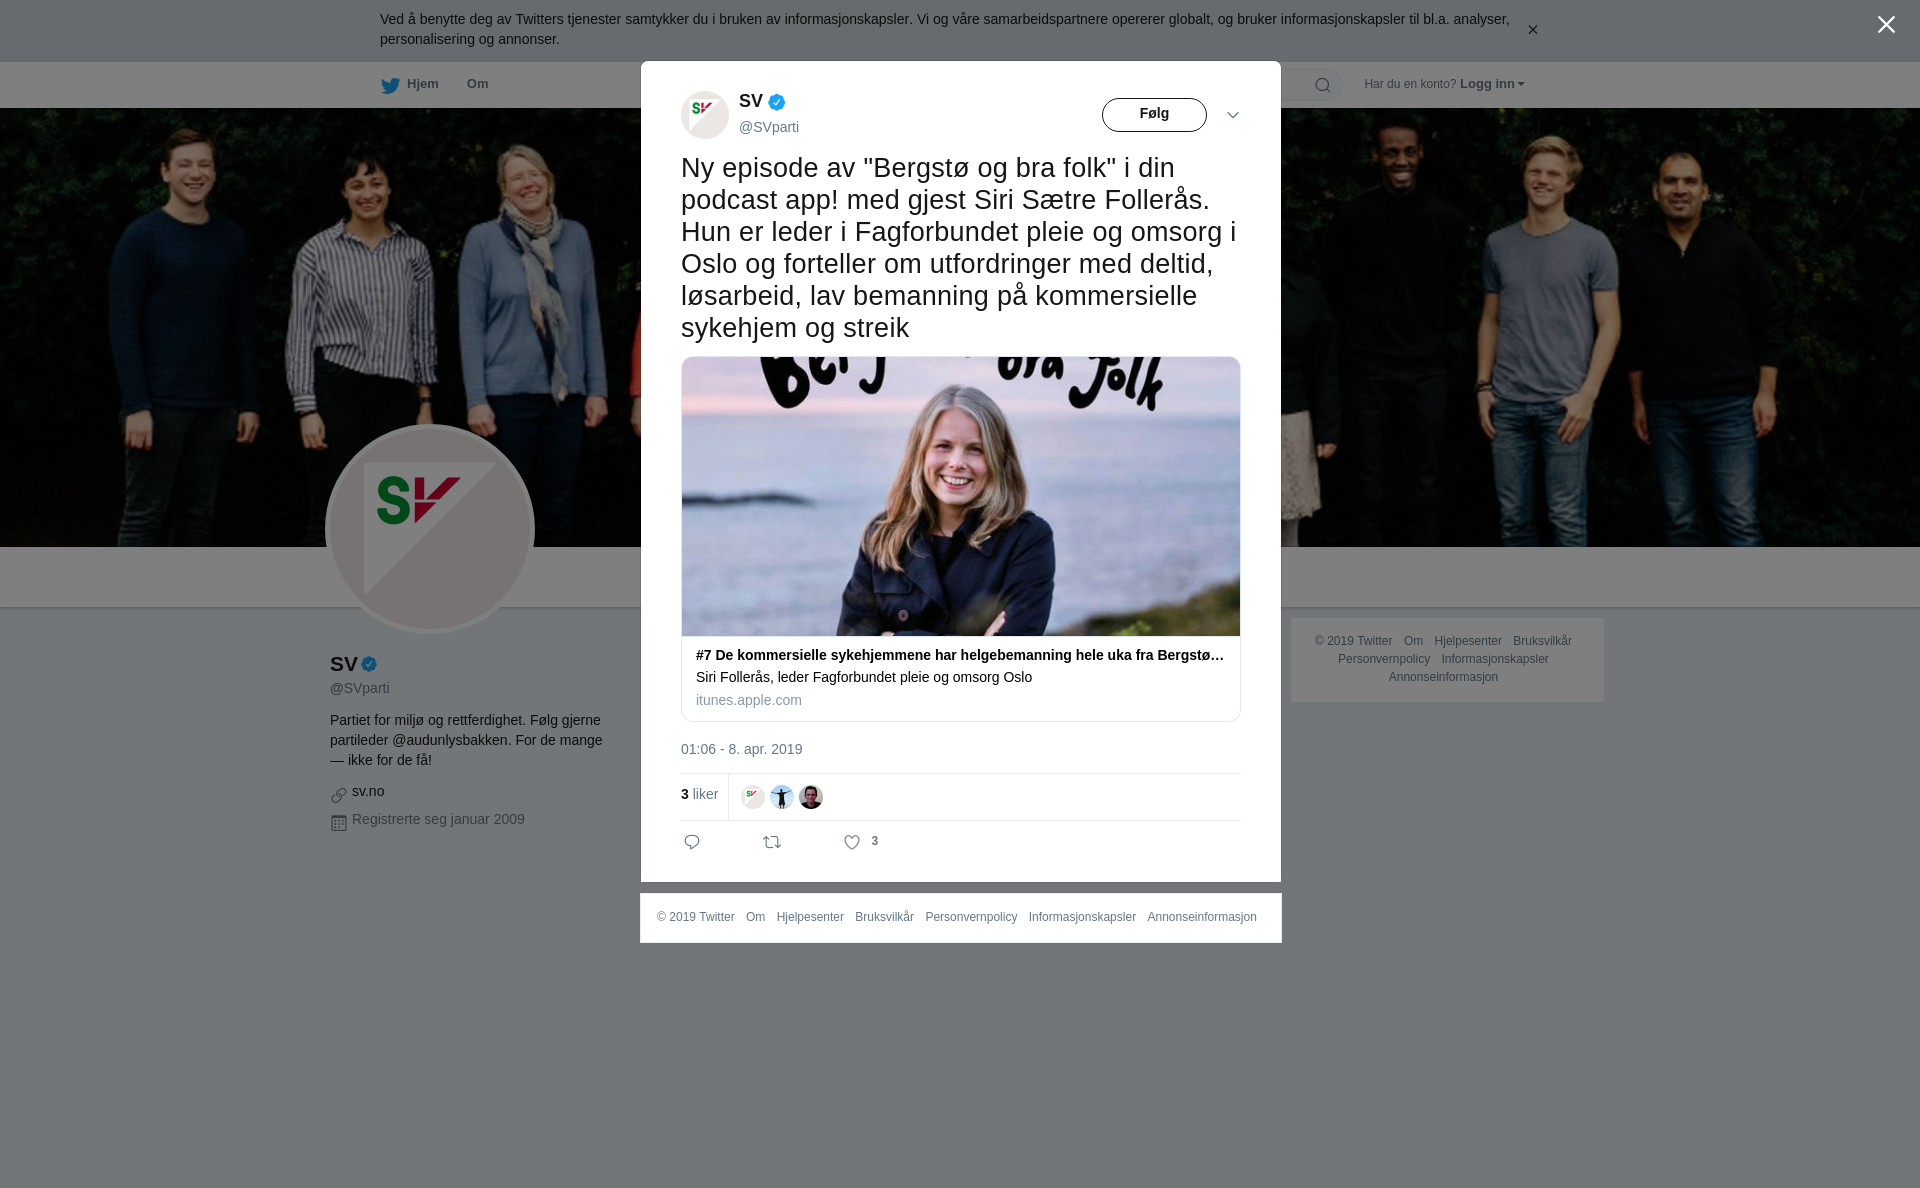This screenshot has width=1920, height=1188.
Task: Open the Logg inn dropdown
Action: 1492,84
